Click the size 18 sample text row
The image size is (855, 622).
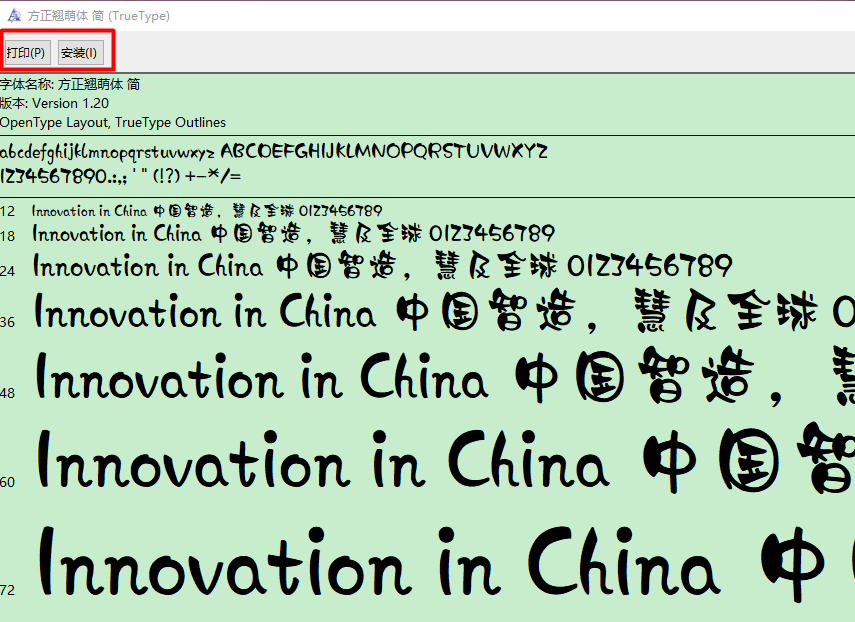tap(293, 234)
